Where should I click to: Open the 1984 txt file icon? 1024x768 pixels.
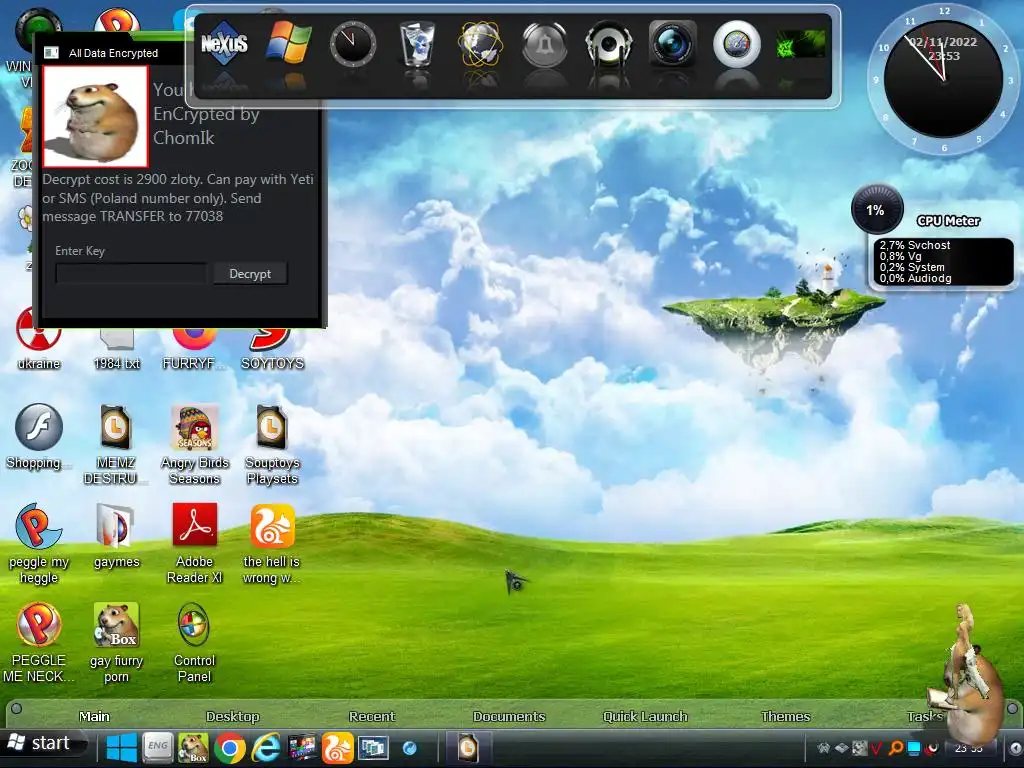coord(116,346)
